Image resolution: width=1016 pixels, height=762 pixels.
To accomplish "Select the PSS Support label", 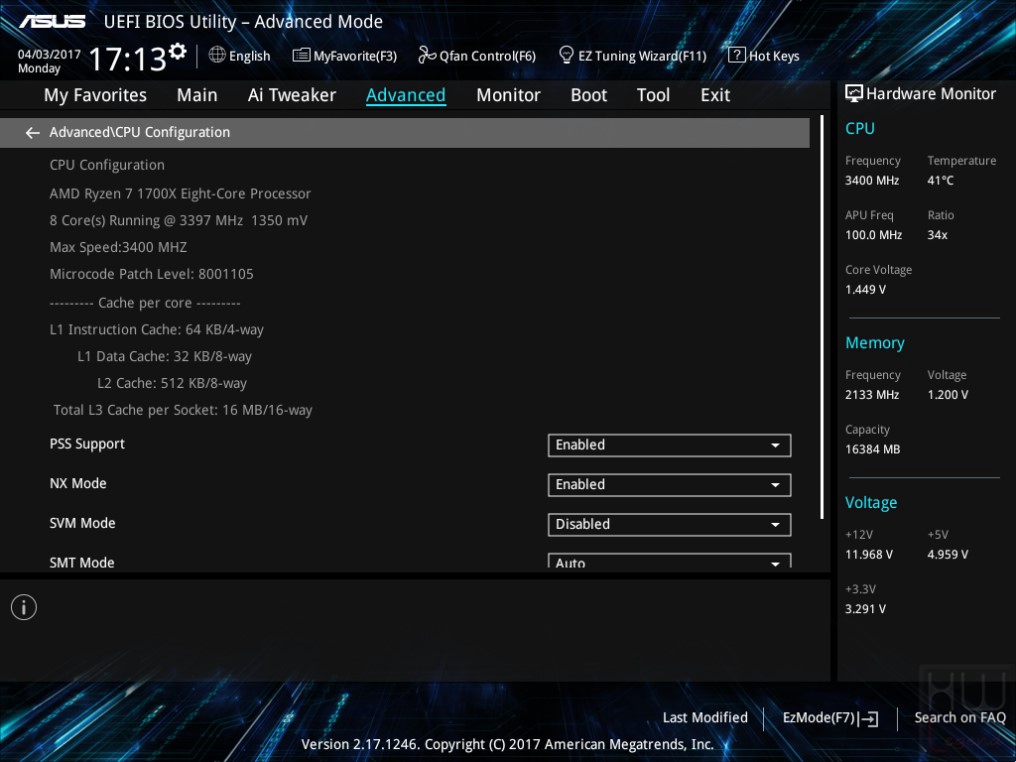I will pyautogui.click(x=87, y=444).
